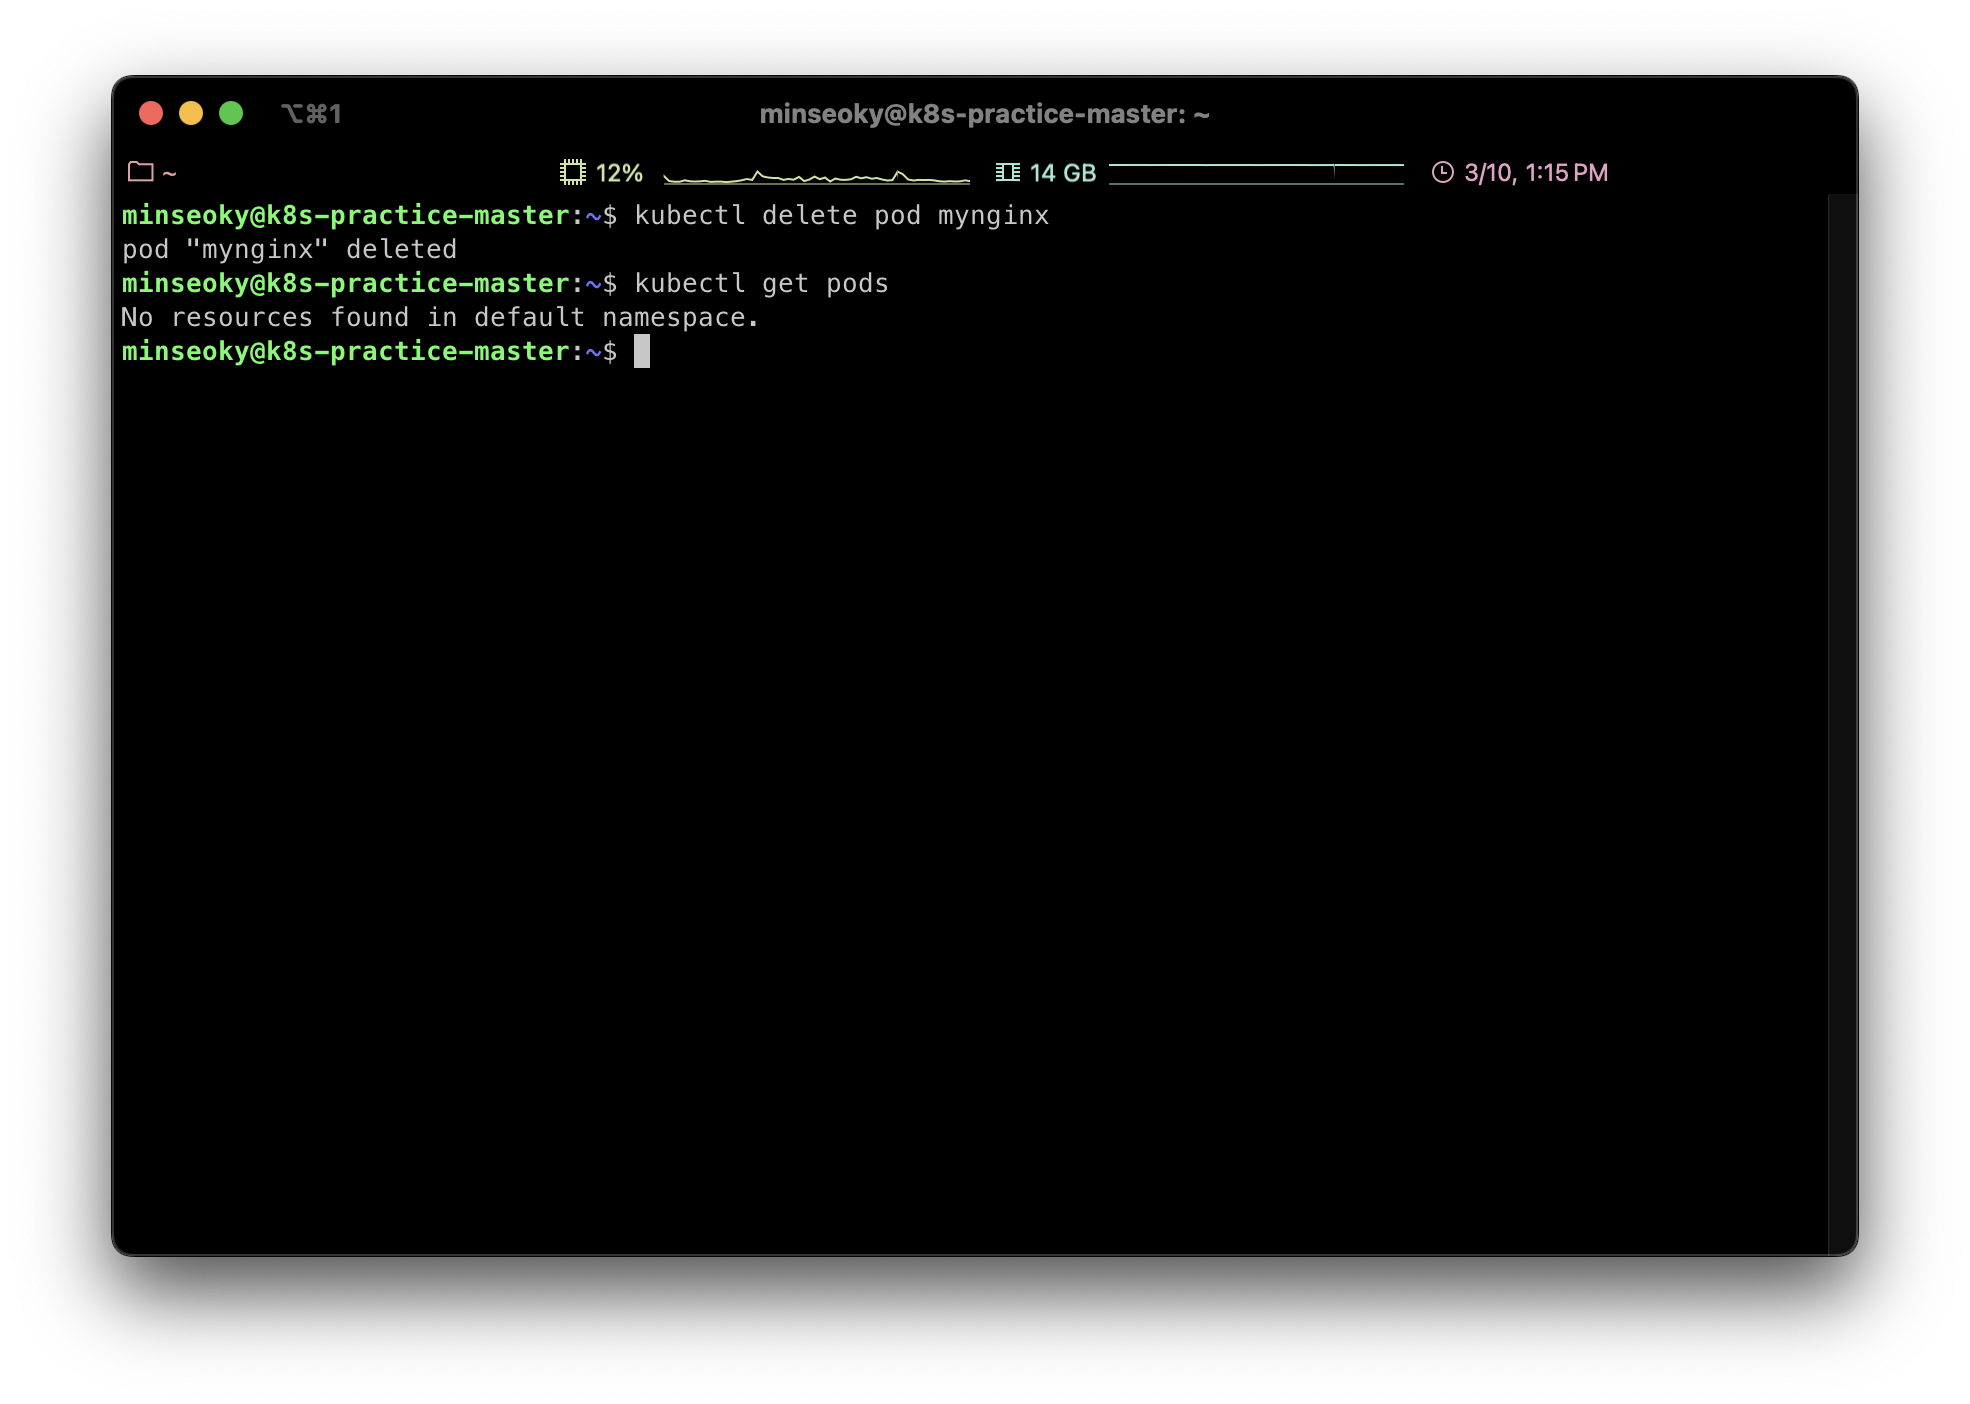
Task: Click the ⌥⌘1 window shortcut label
Action: [311, 114]
